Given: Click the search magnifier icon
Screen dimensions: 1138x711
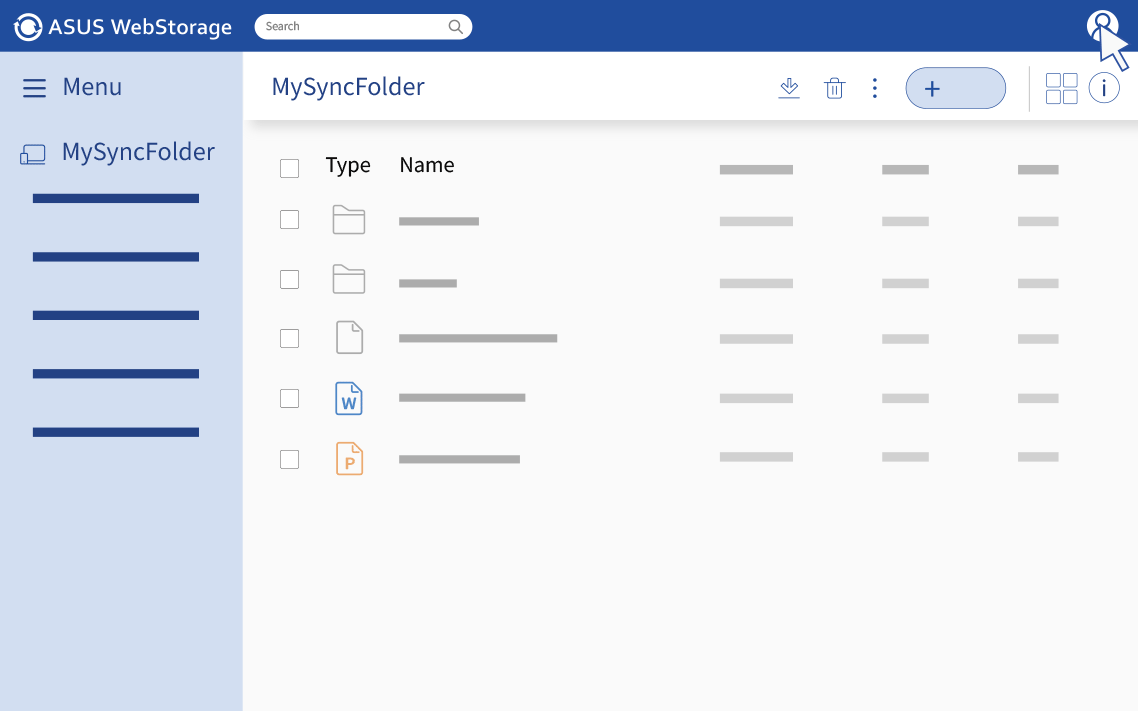Looking at the screenshot, I should point(455,27).
